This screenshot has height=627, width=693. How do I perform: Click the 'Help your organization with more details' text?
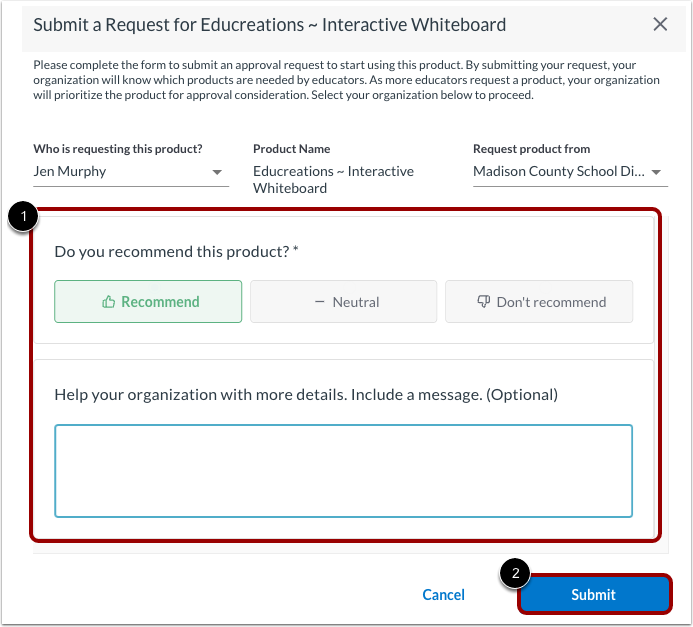click(306, 395)
